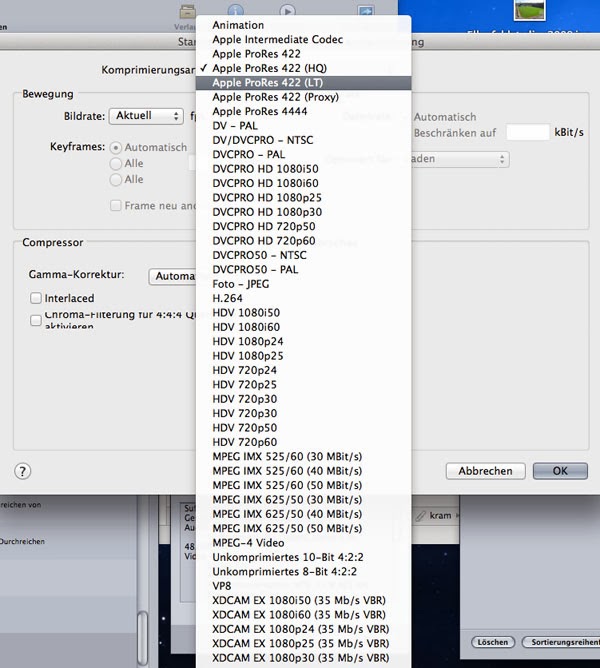Select VP8 codec
The height and width of the screenshot is (668, 600).
(303, 586)
